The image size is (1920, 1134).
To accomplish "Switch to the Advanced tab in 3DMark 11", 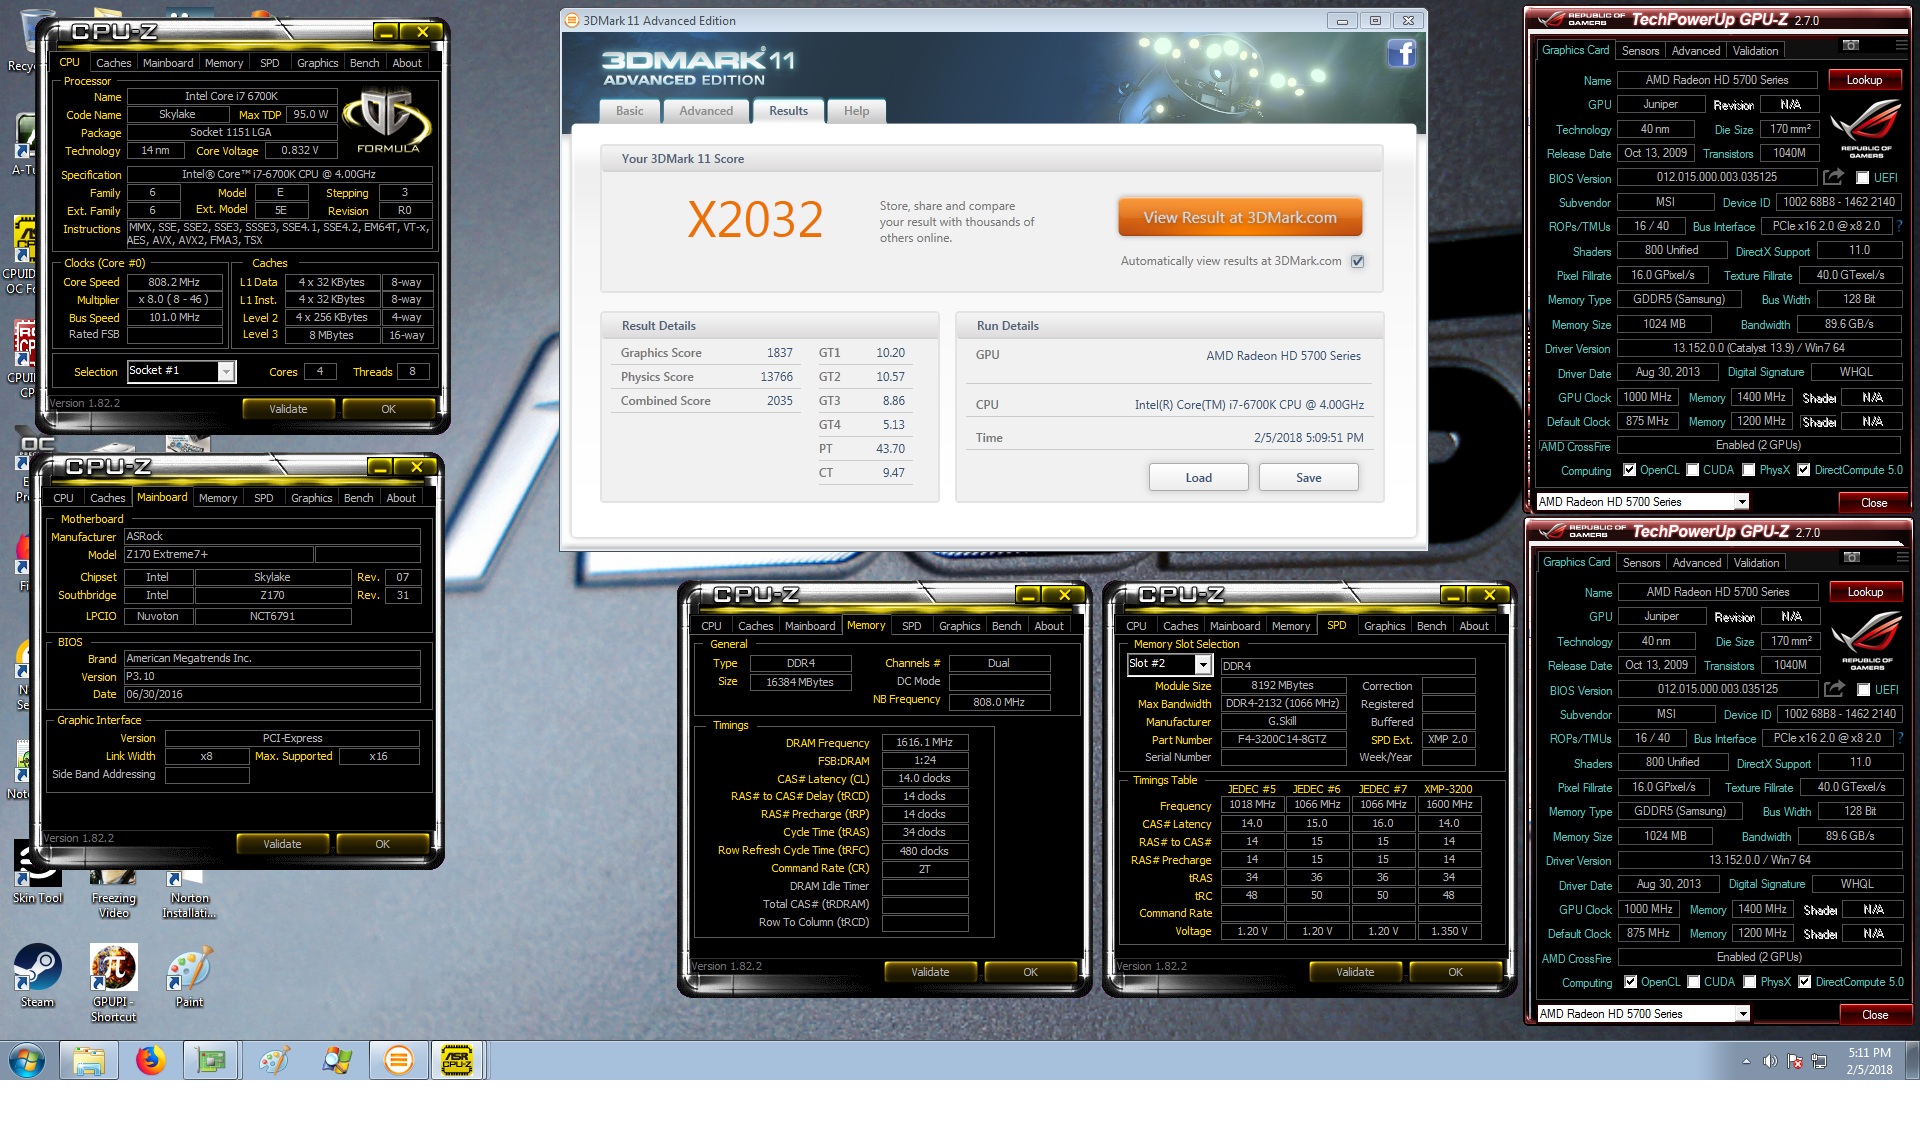I will [706, 111].
